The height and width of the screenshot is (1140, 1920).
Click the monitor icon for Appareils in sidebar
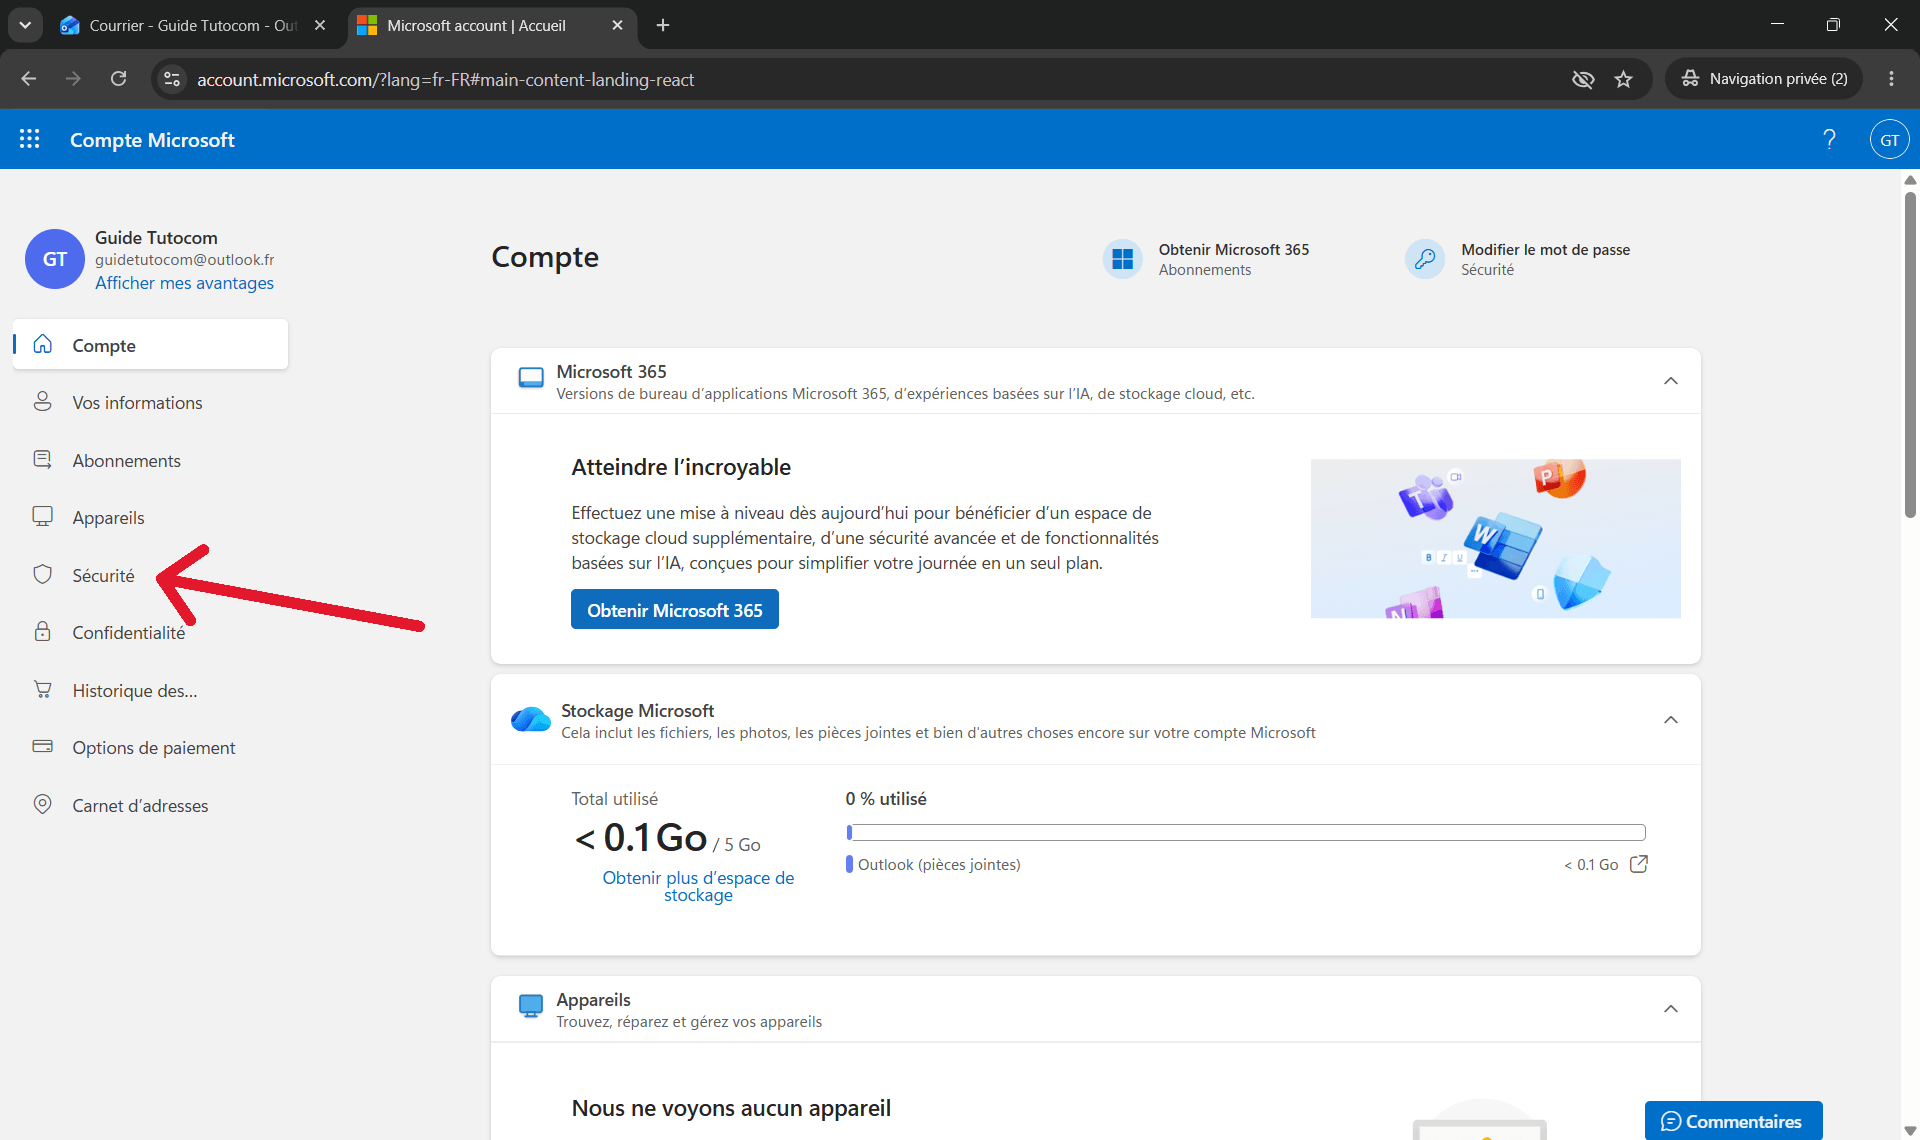coord(42,516)
